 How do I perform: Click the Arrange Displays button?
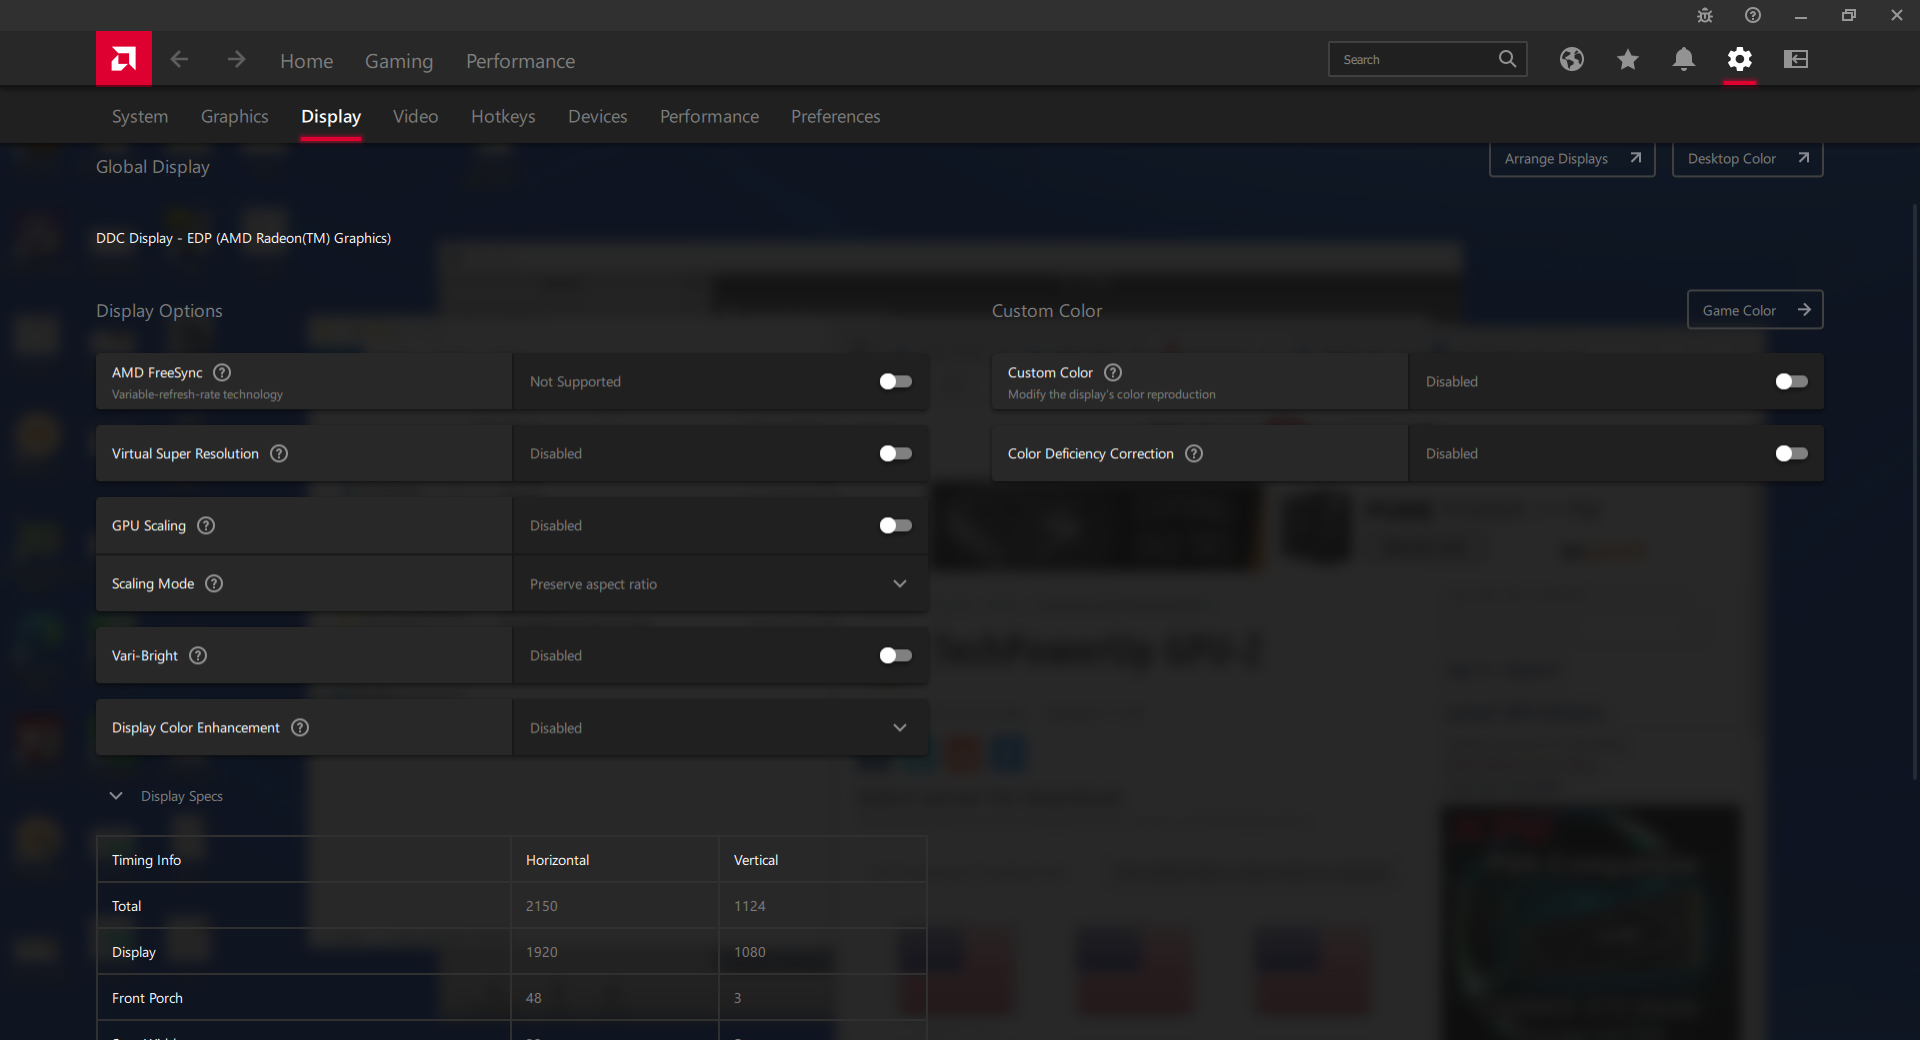tap(1573, 159)
